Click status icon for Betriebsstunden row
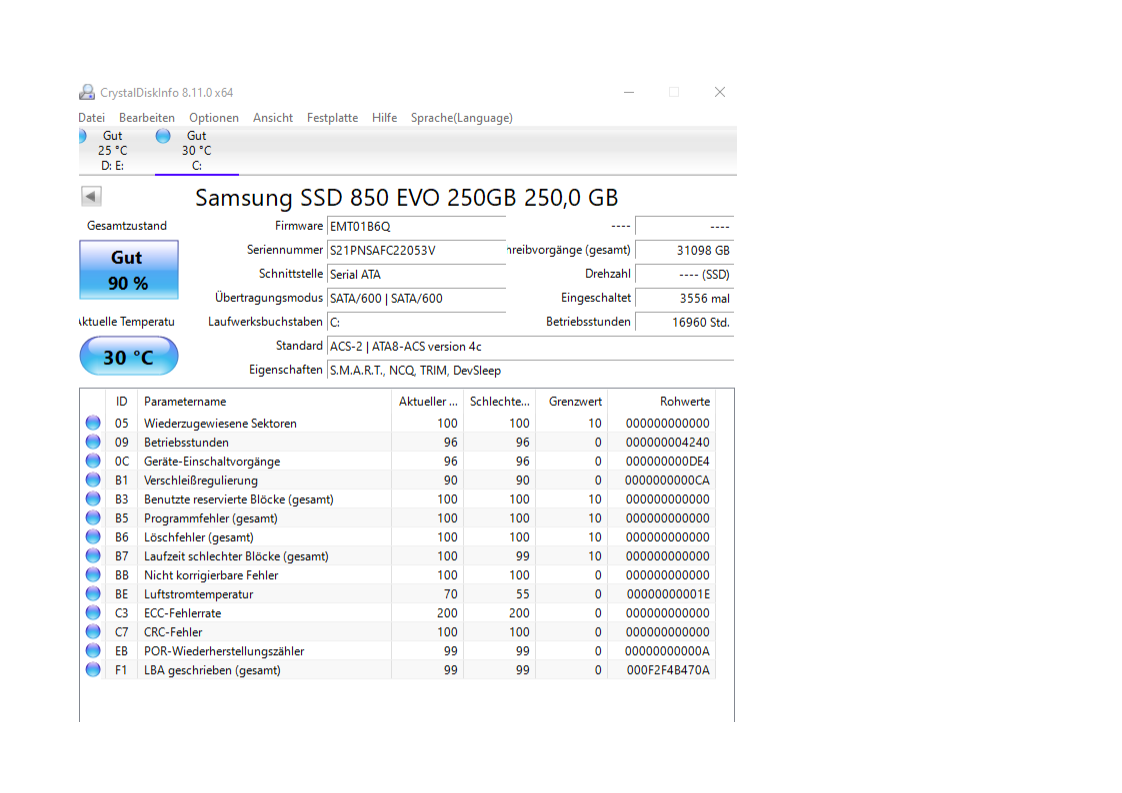This screenshot has width=1122, height=793. point(93,442)
